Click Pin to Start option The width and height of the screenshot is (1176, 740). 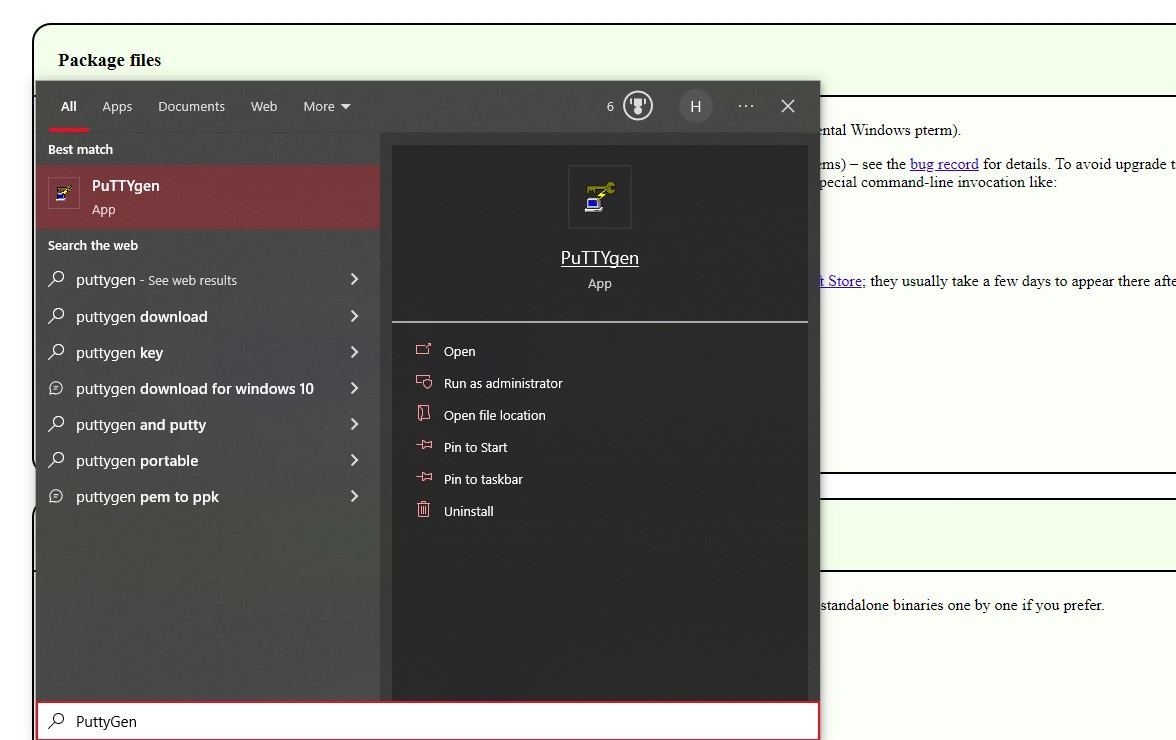[475, 447]
